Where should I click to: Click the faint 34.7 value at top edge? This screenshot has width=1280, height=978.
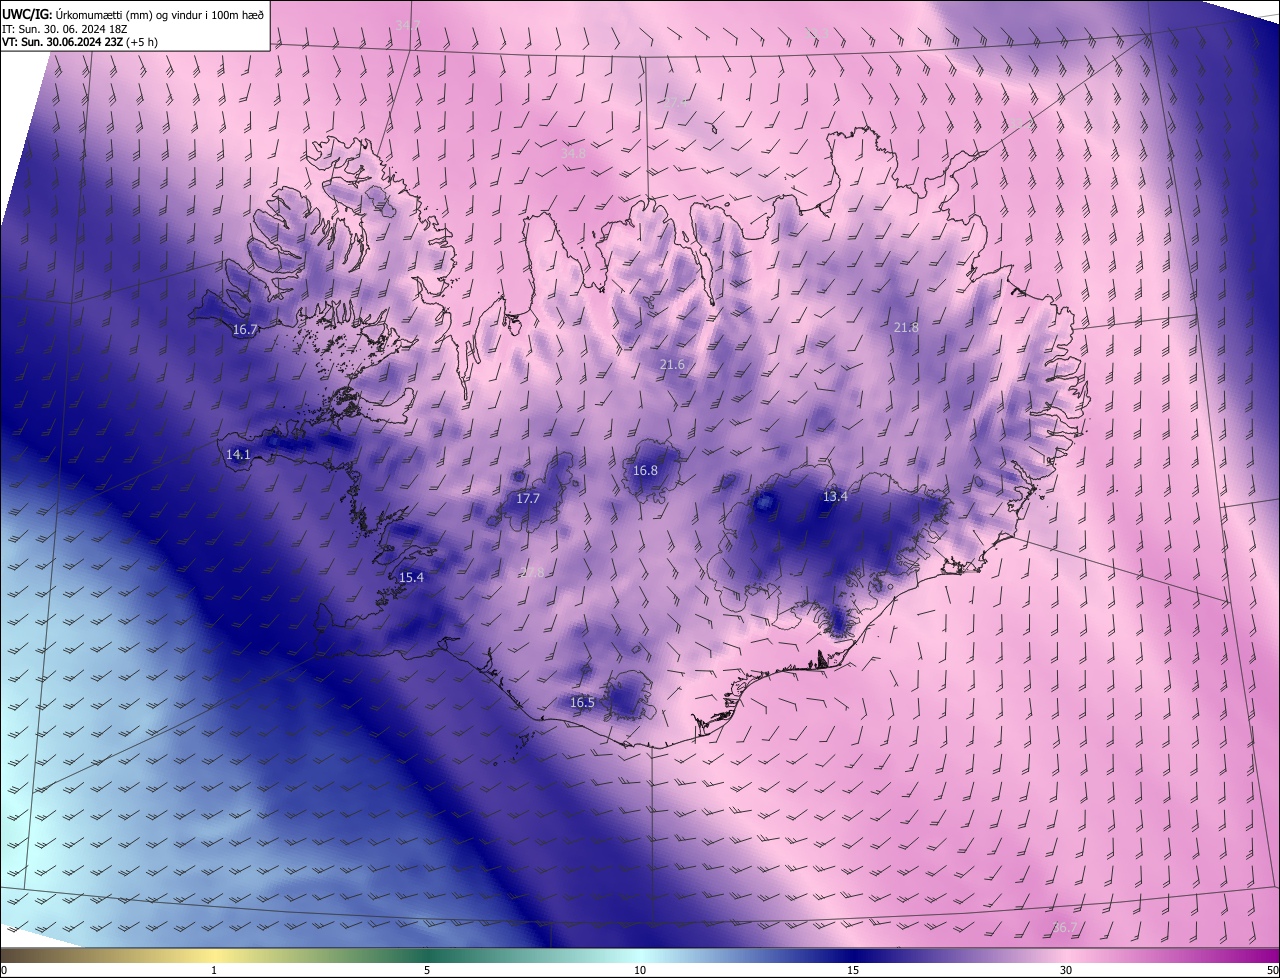408,24
